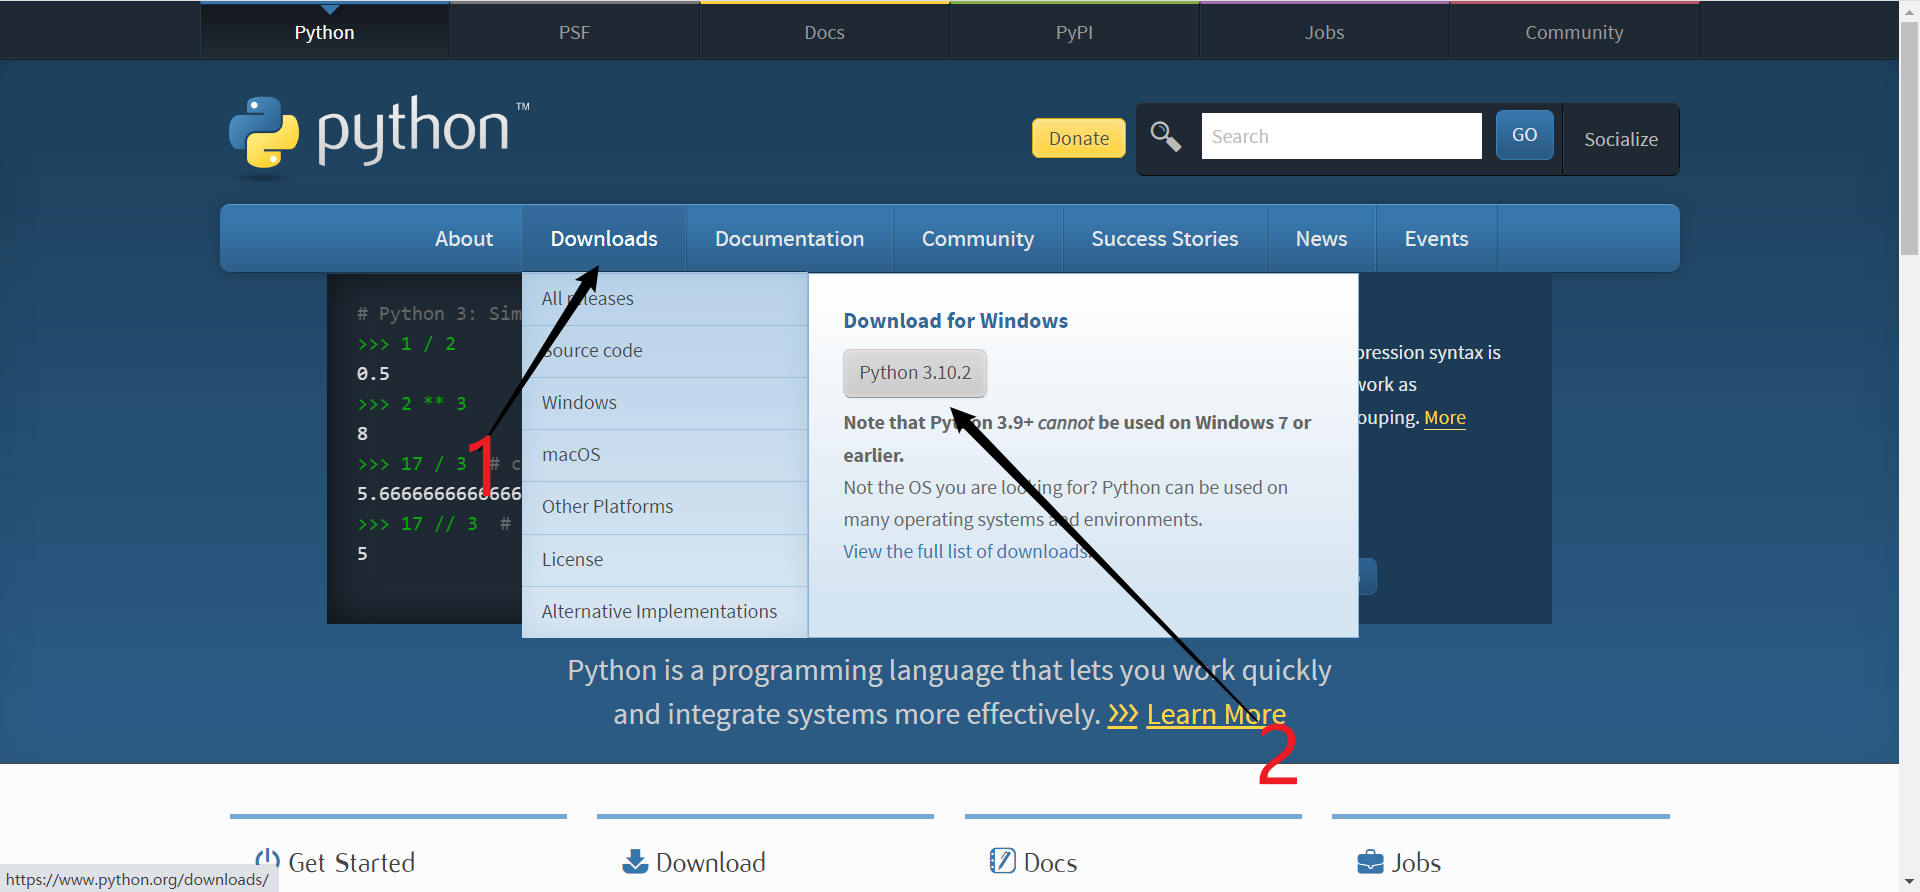Open the PSF top tab
The width and height of the screenshot is (1920, 892).
574,32
